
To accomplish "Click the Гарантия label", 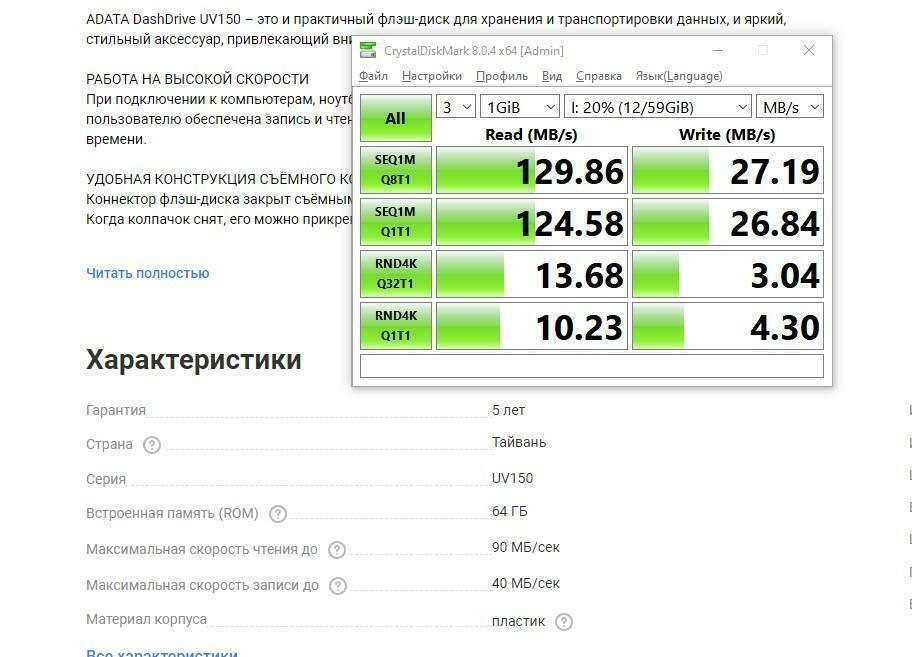I will pos(116,410).
